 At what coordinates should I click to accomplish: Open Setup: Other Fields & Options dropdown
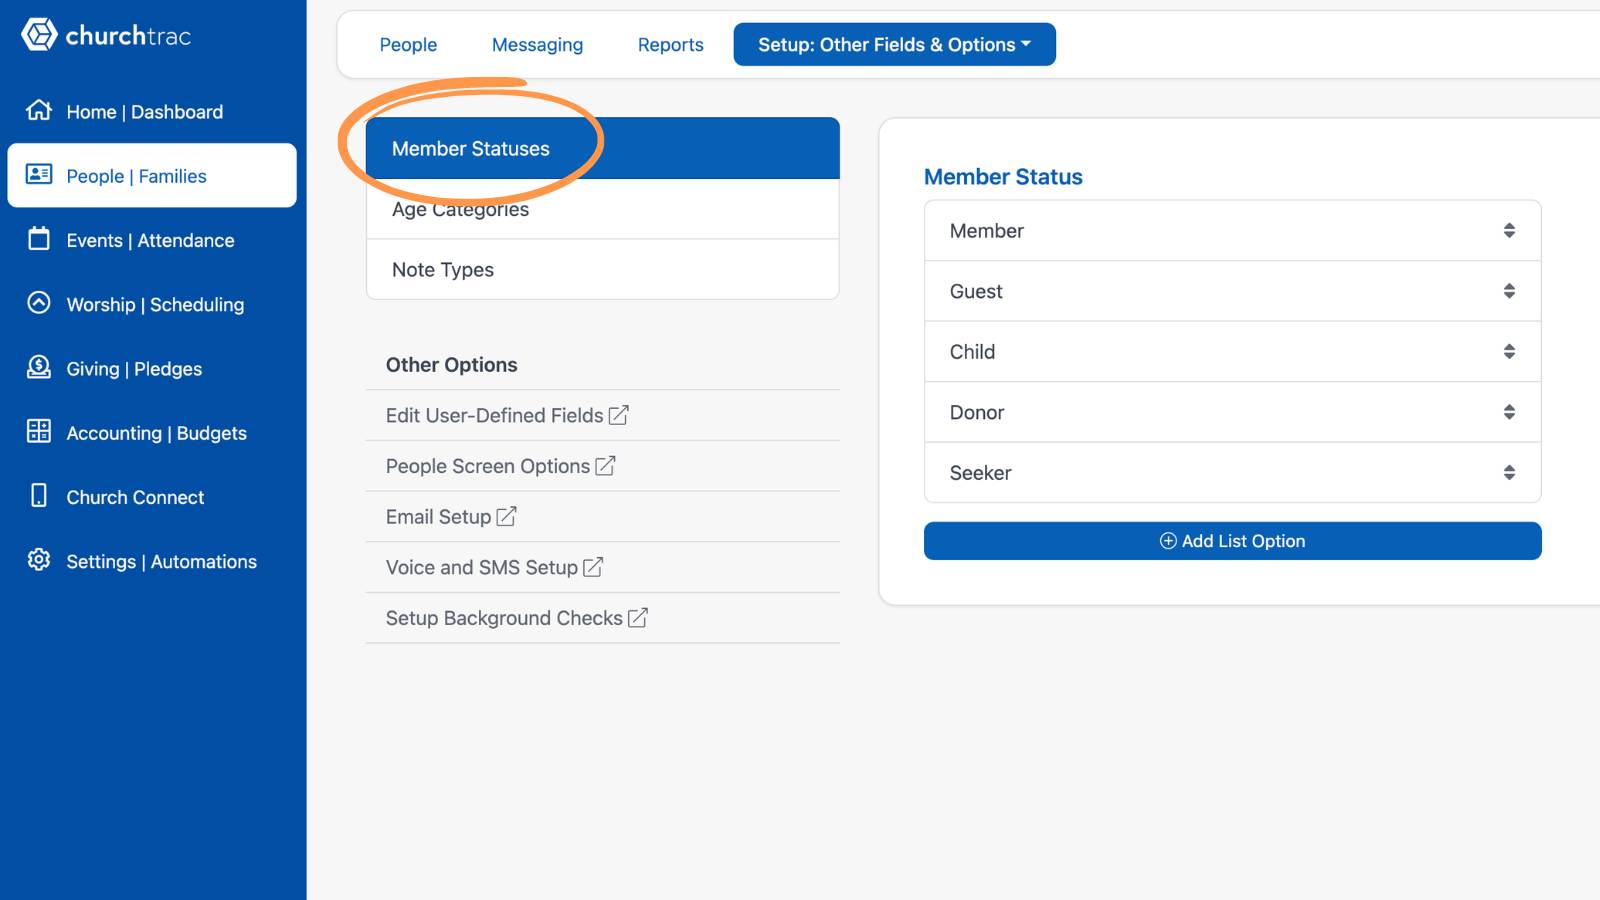coord(894,45)
